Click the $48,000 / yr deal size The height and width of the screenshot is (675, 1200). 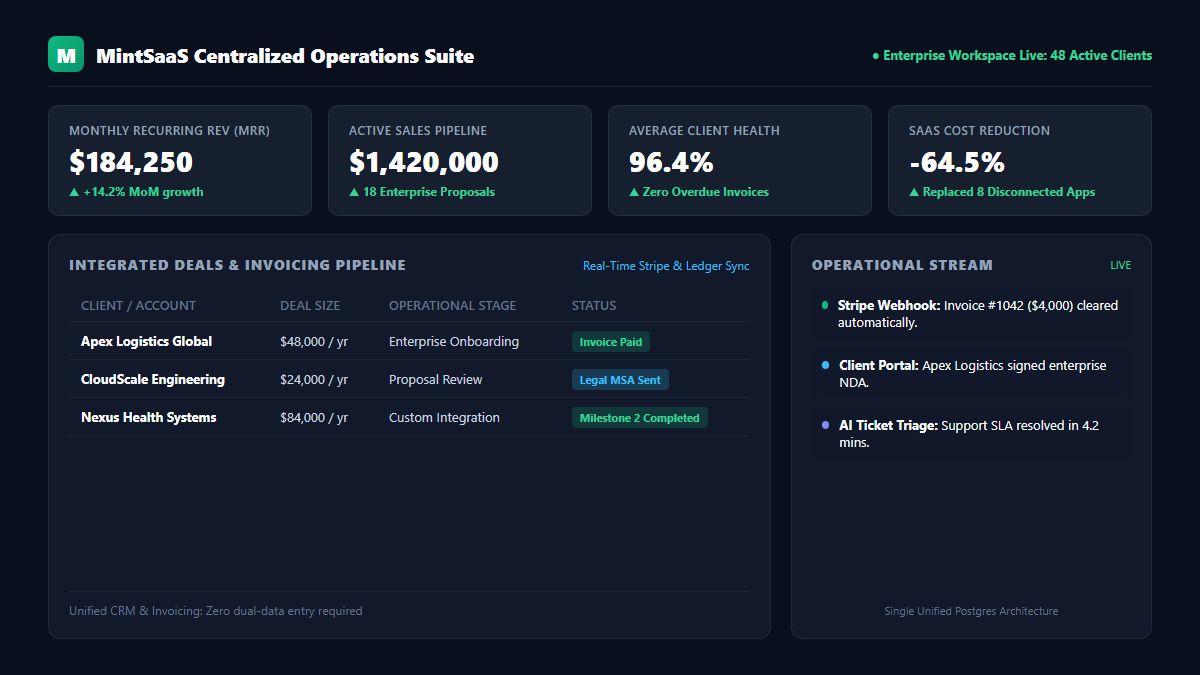click(x=314, y=342)
